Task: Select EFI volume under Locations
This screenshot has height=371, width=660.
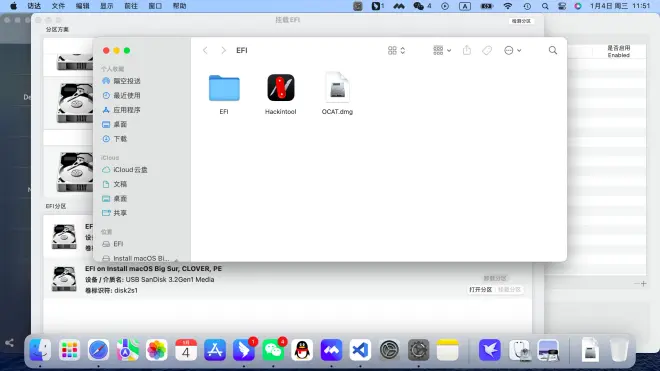Action: (x=113, y=244)
